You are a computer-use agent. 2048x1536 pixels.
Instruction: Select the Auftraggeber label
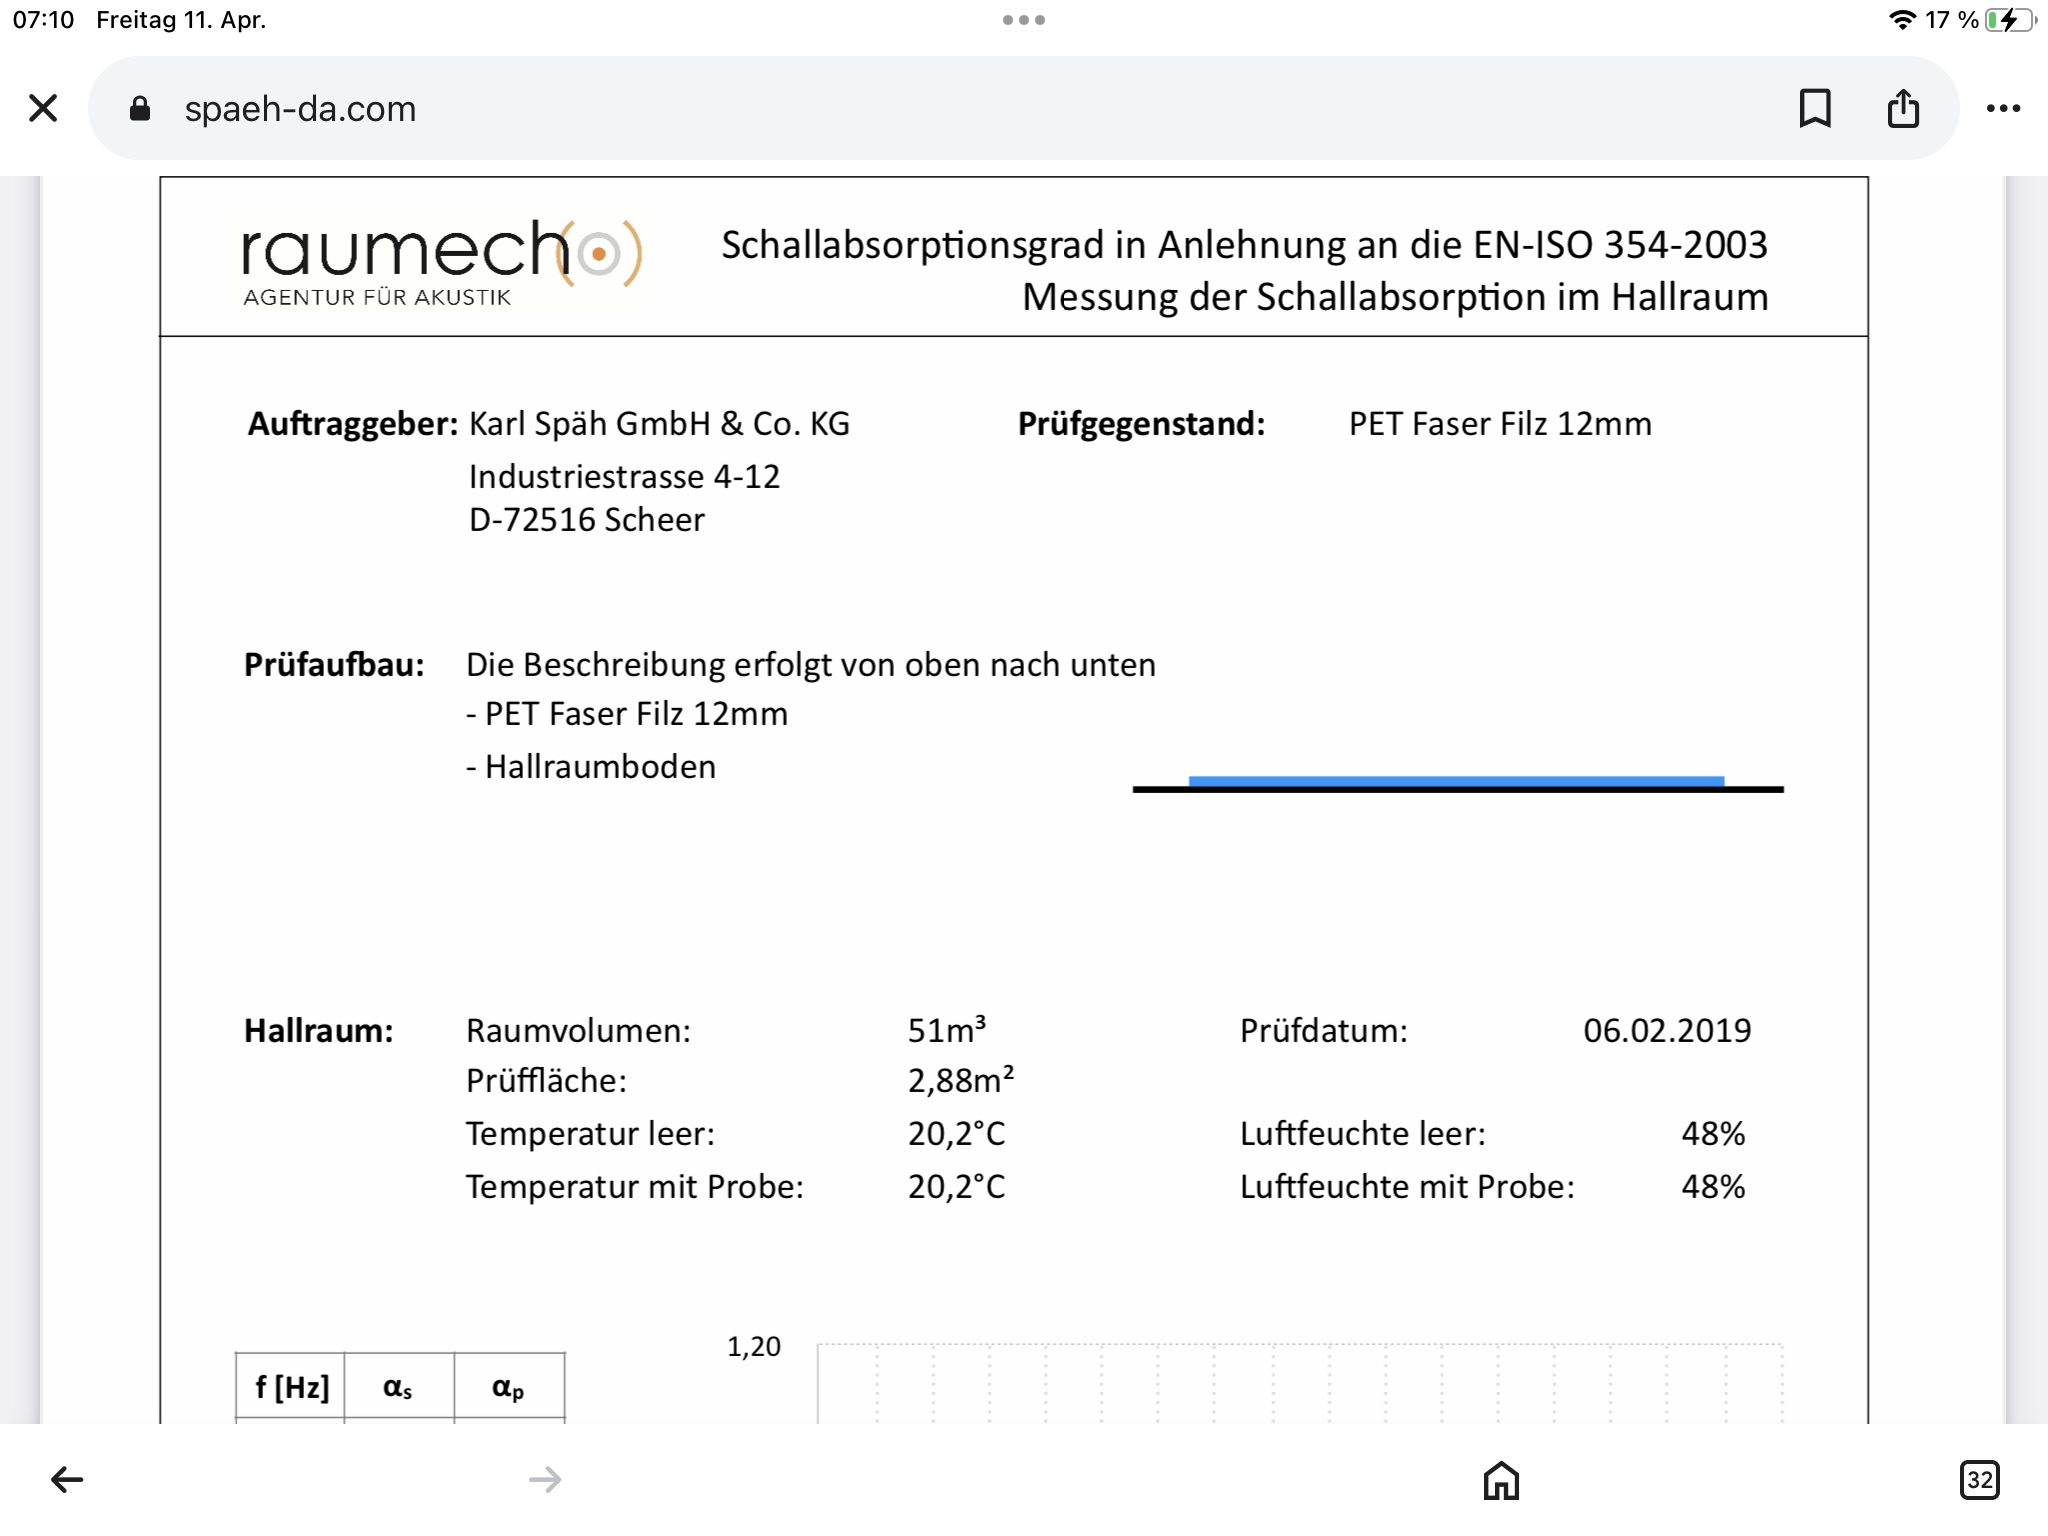[x=353, y=424]
